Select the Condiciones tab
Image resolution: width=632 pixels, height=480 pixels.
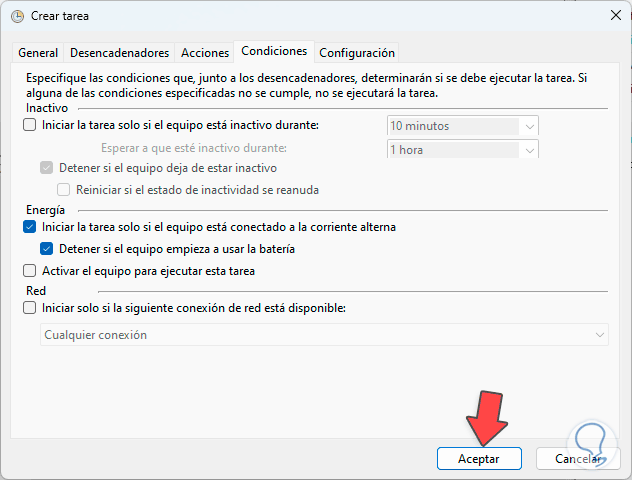[x=274, y=52]
